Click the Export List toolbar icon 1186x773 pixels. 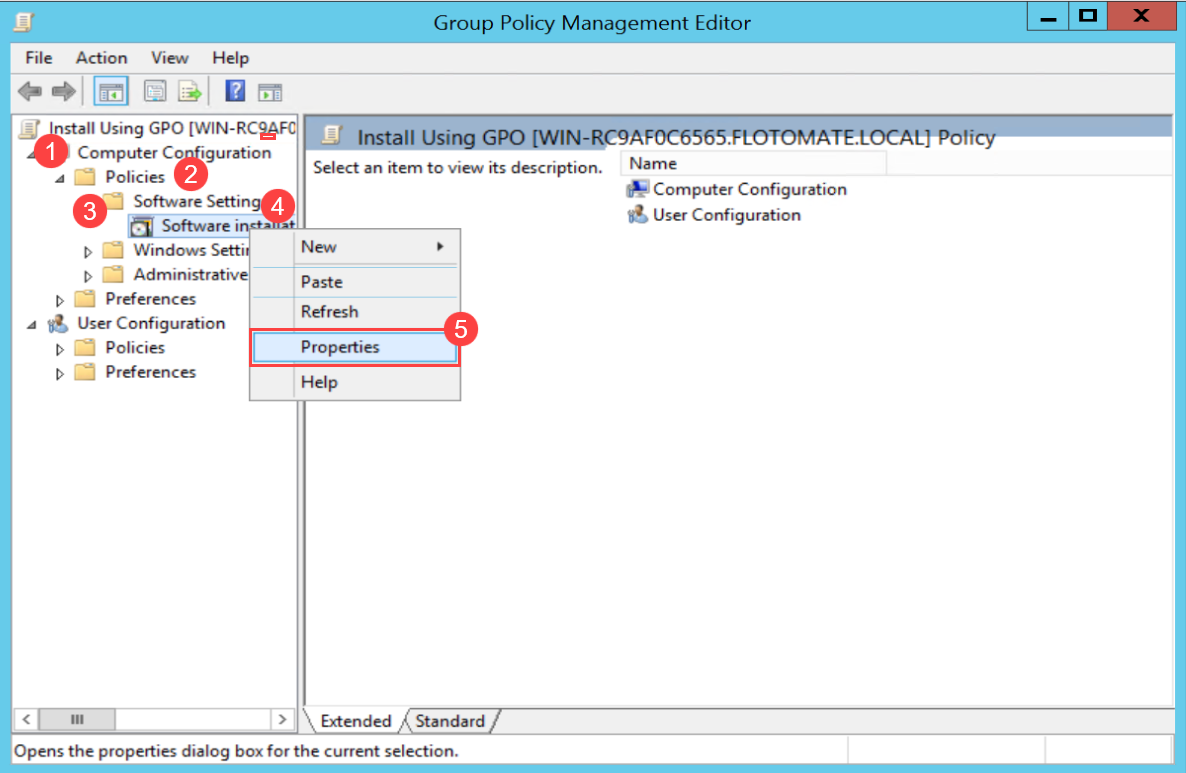click(189, 92)
